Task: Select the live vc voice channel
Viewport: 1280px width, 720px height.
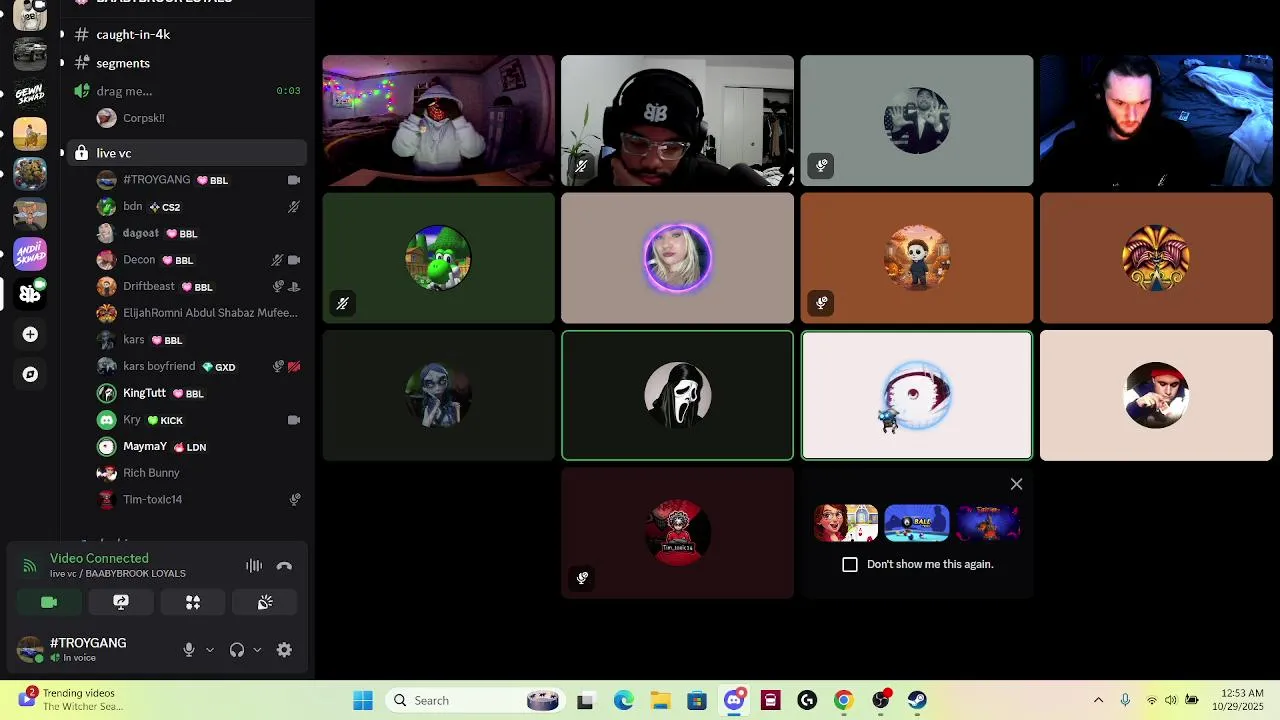Action: tap(185, 153)
